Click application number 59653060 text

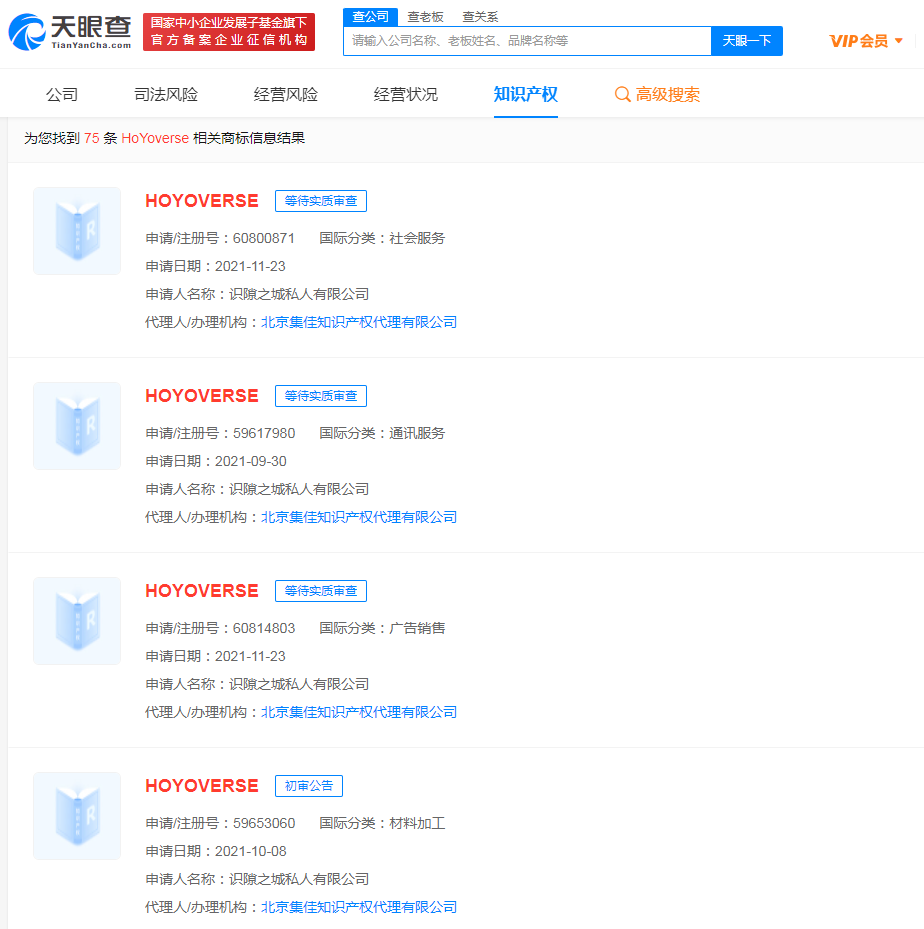click(264, 823)
